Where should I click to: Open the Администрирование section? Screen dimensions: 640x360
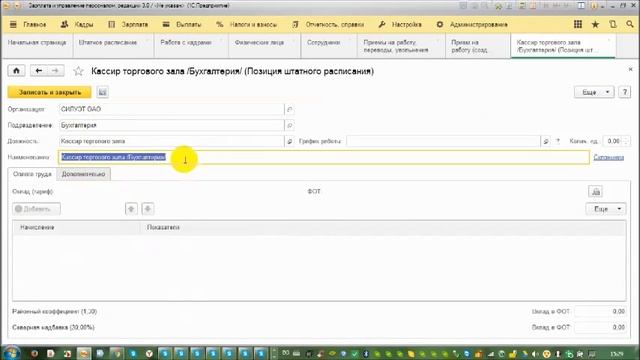point(472,24)
